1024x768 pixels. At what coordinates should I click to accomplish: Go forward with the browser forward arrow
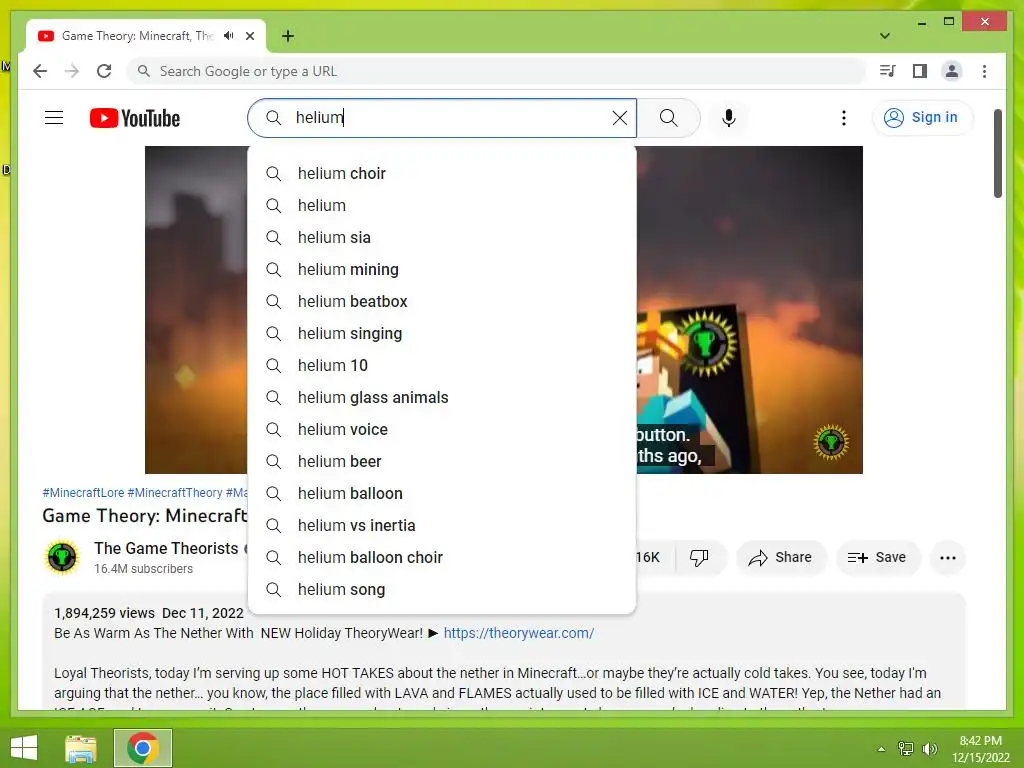(x=72, y=71)
